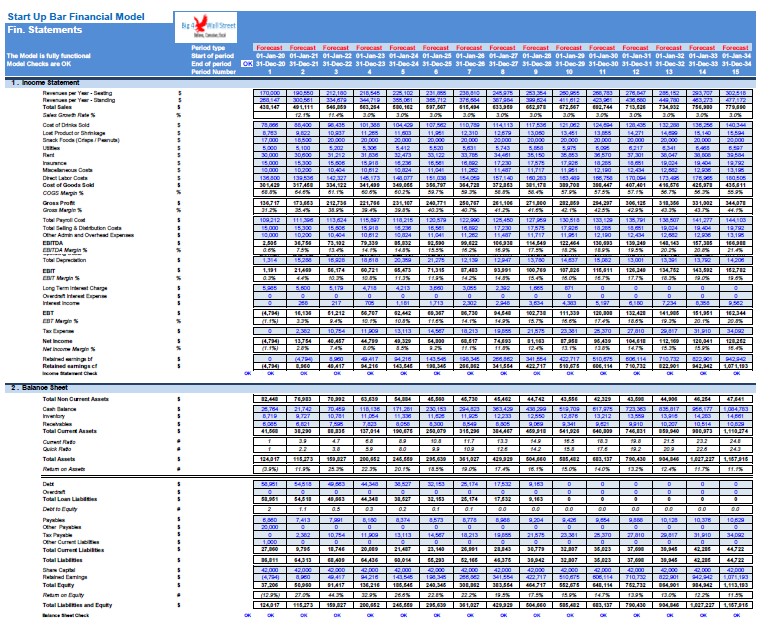Click the 'Cost of Goods Sold' row label
This screenshot has height=628, width=771.
click(x=68, y=185)
